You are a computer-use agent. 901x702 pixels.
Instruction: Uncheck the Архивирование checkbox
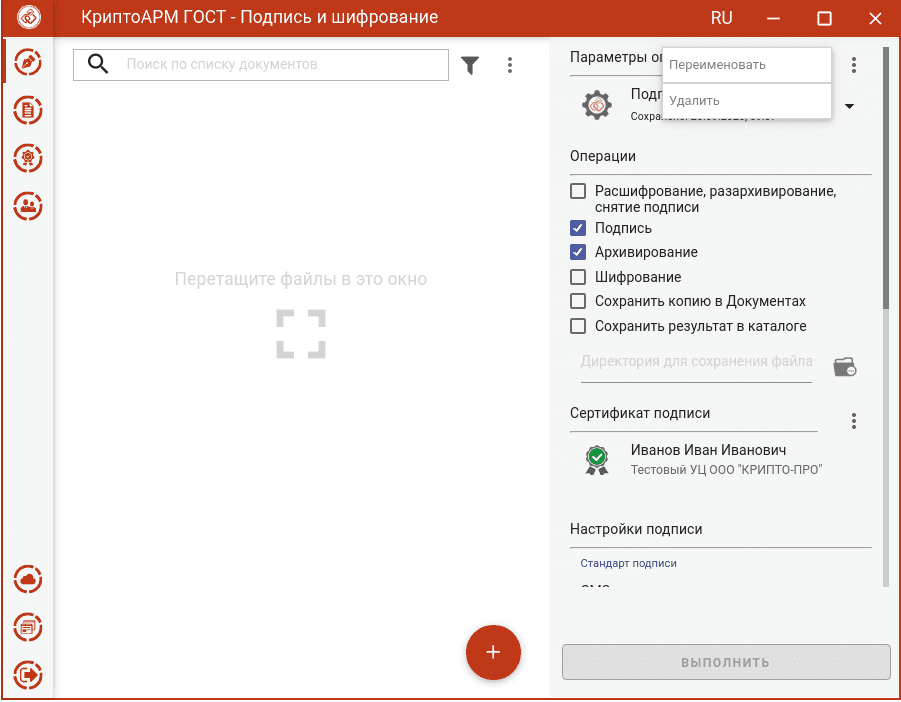point(578,252)
